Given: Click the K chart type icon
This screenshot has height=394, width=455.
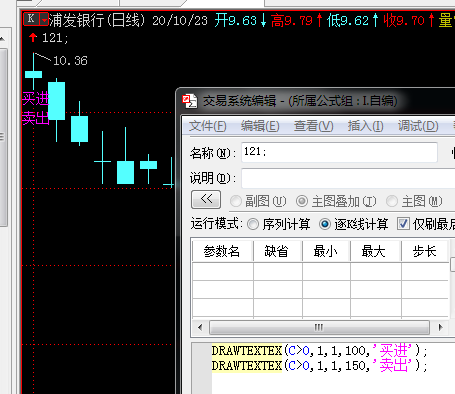Looking at the screenshot, I should tap(32, 19).
